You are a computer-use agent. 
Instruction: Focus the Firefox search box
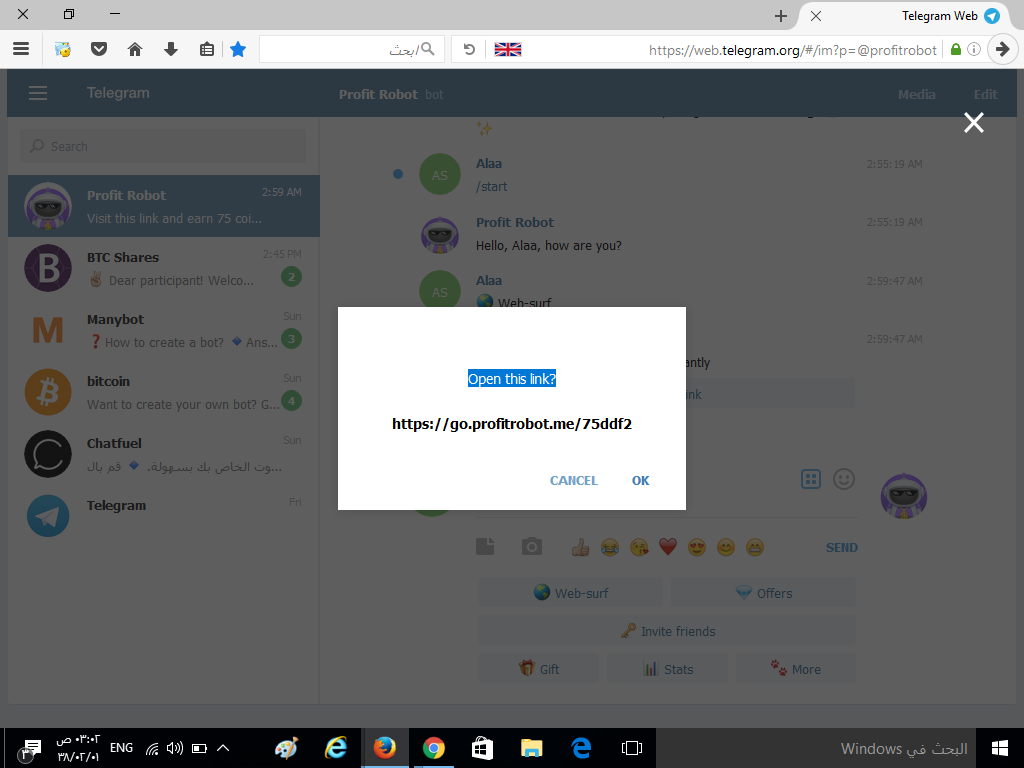[352, 49]
